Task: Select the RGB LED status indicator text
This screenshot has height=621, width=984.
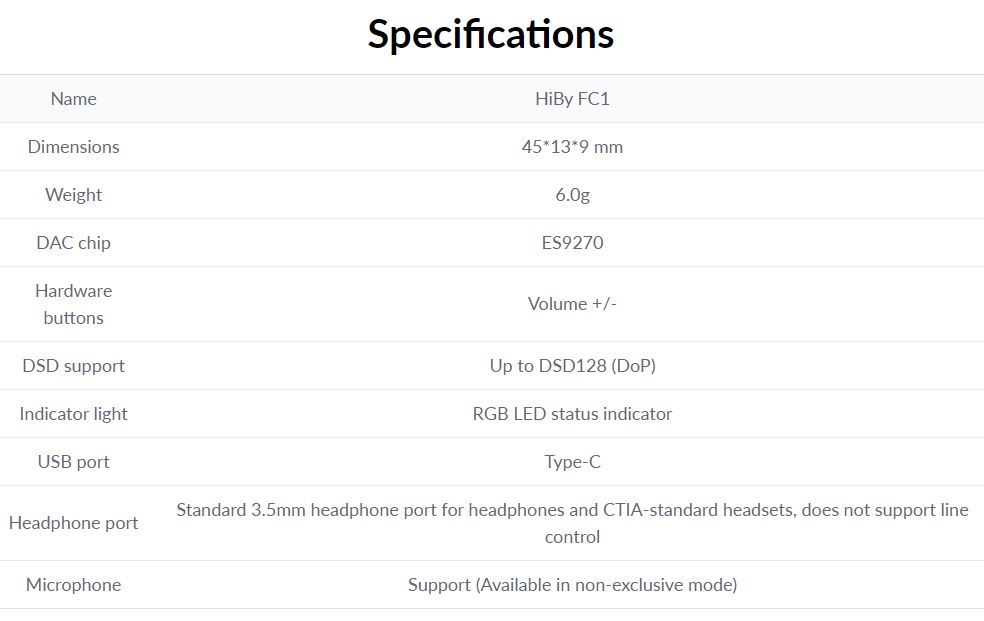Action: (572, 414)
